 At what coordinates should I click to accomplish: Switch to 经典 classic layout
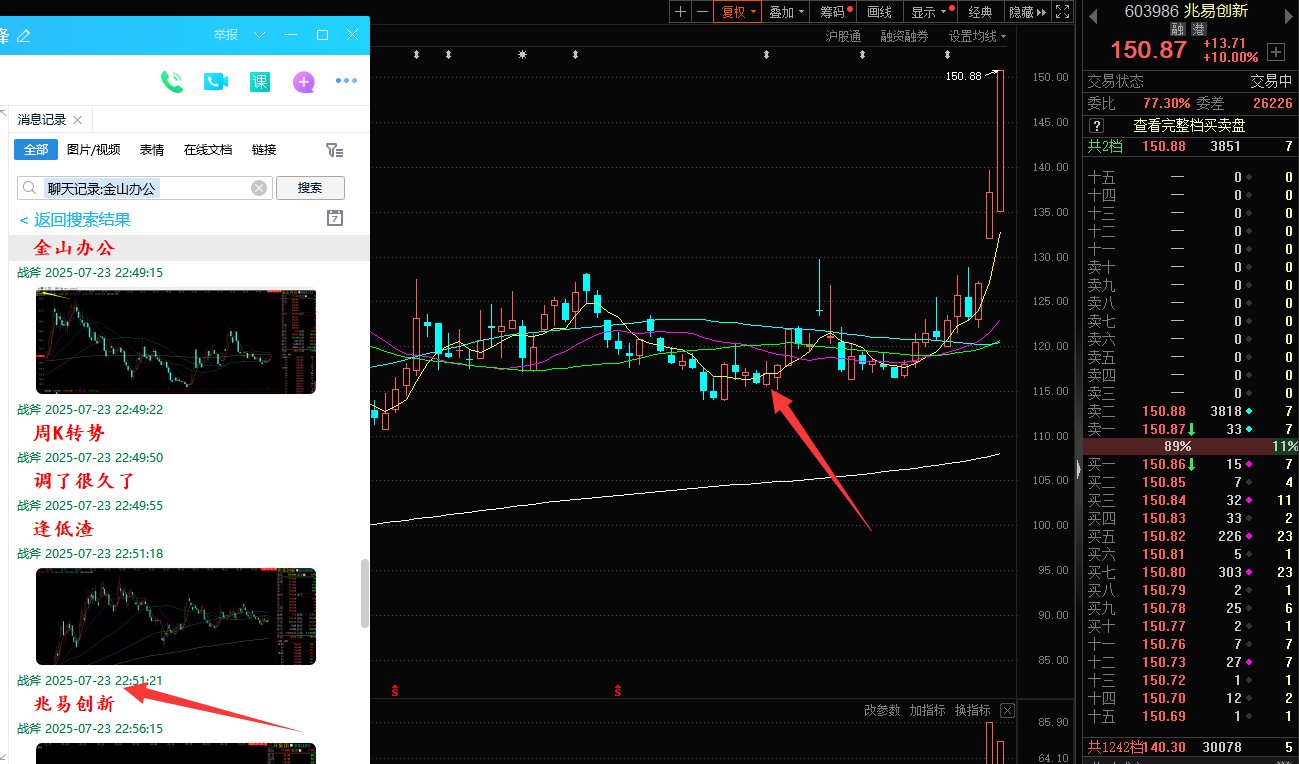(x=980, y=12)
